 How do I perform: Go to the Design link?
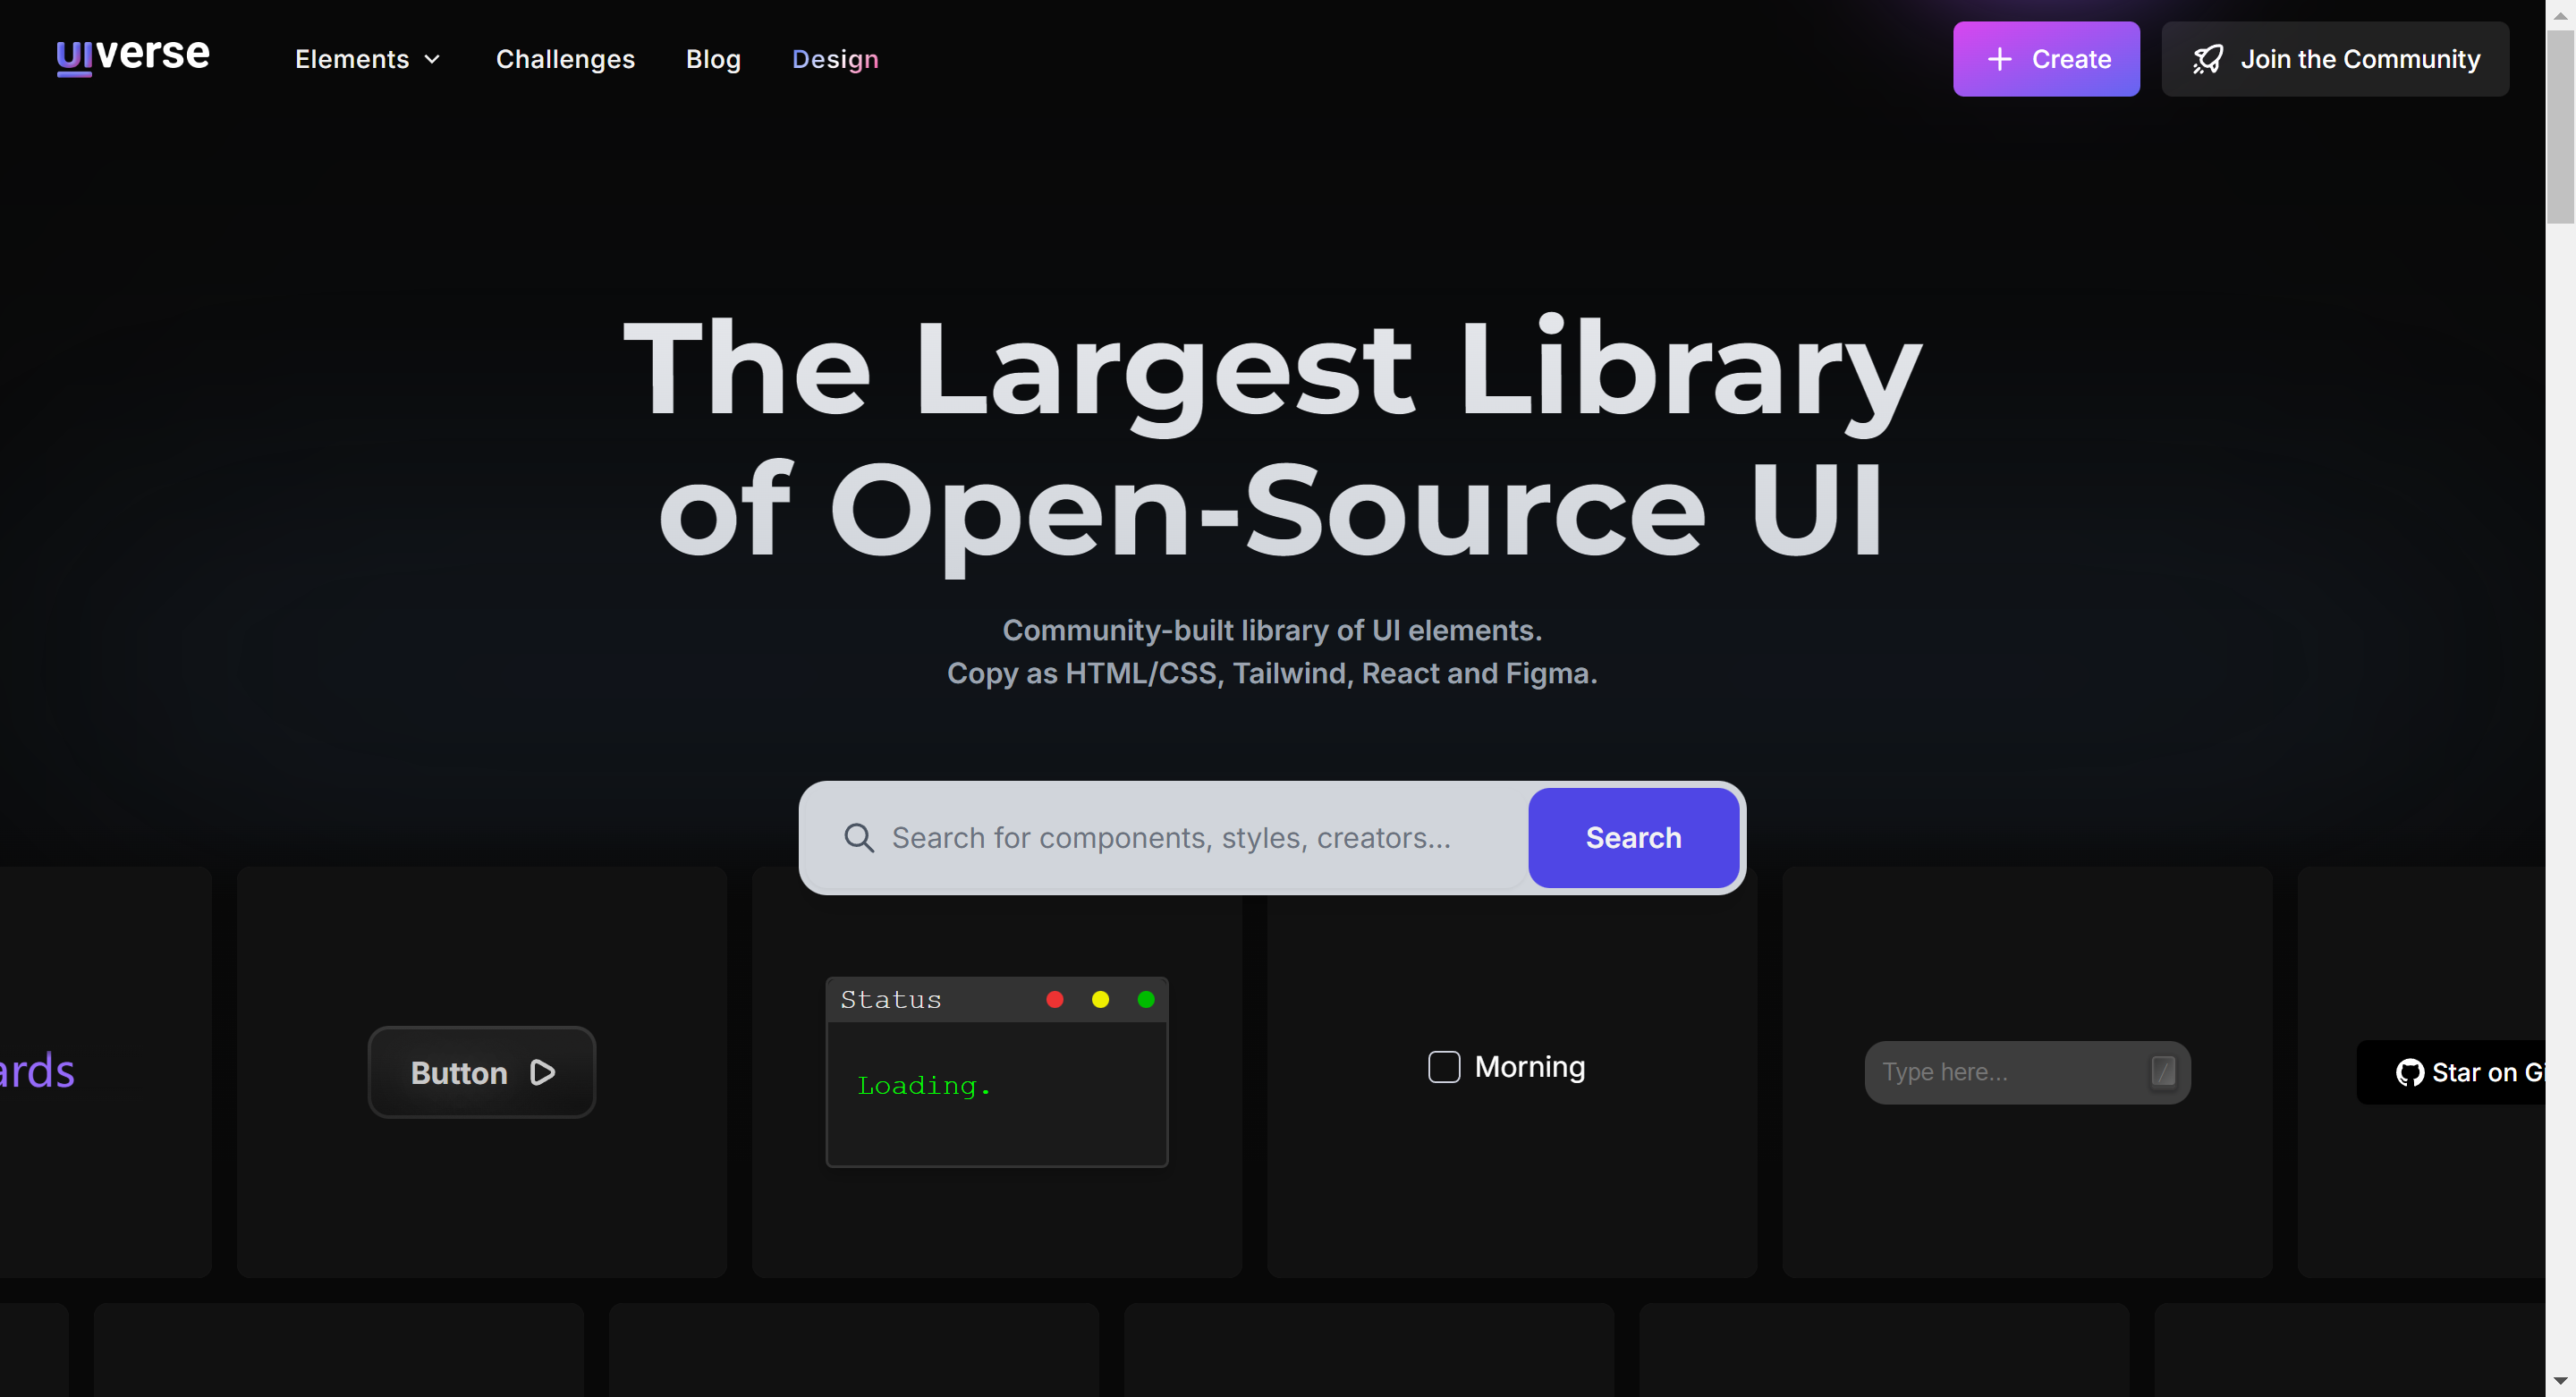[x=835, y=59]
